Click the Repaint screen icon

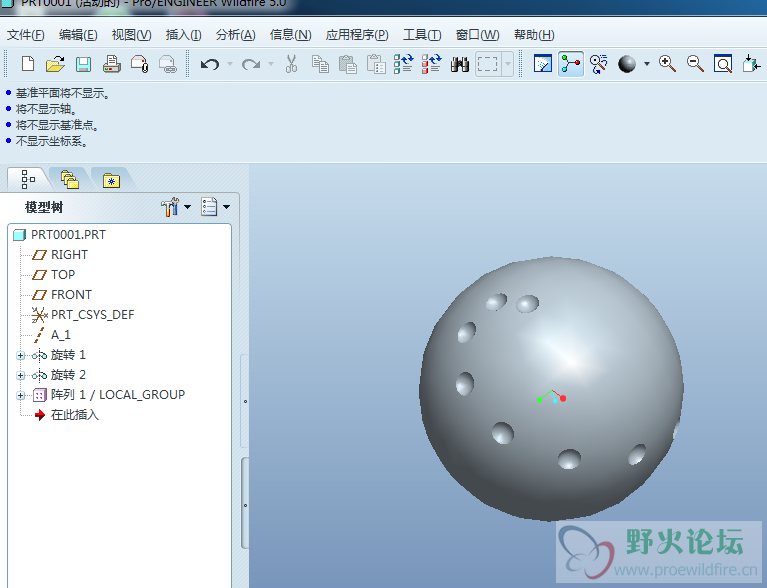pos(543,64)
